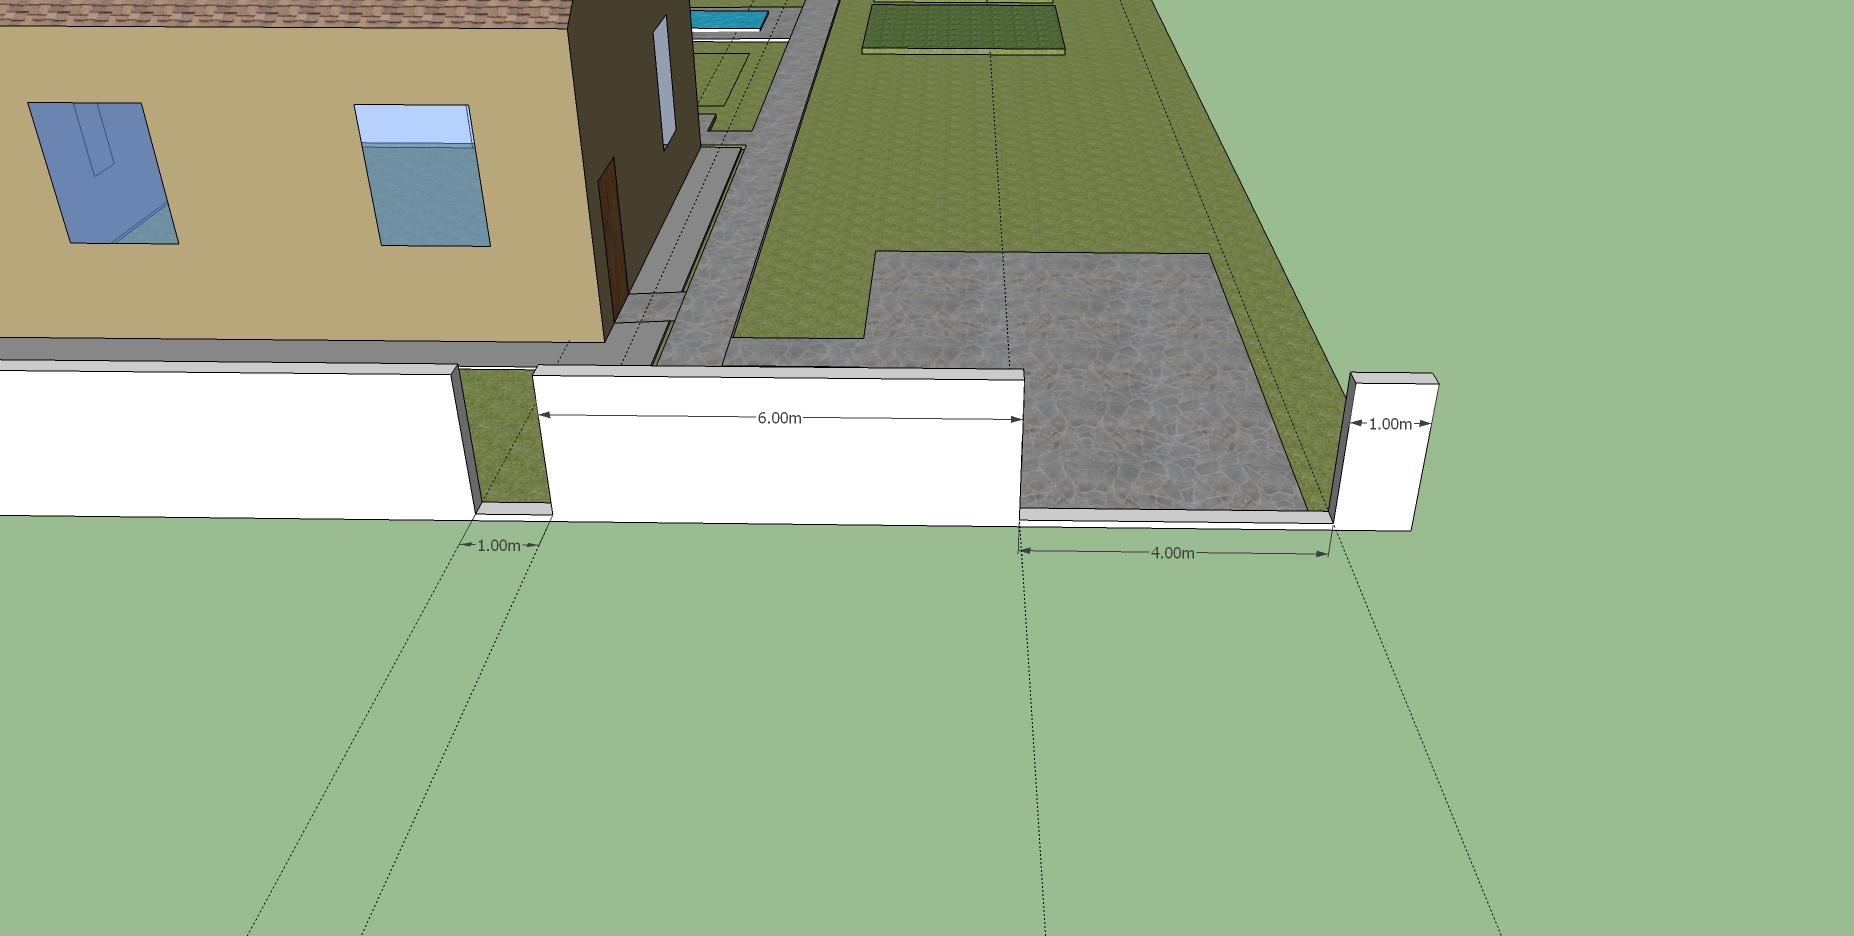Select the tall narrow window on the side wall
1854x936 pixels.
click(664, 82)
